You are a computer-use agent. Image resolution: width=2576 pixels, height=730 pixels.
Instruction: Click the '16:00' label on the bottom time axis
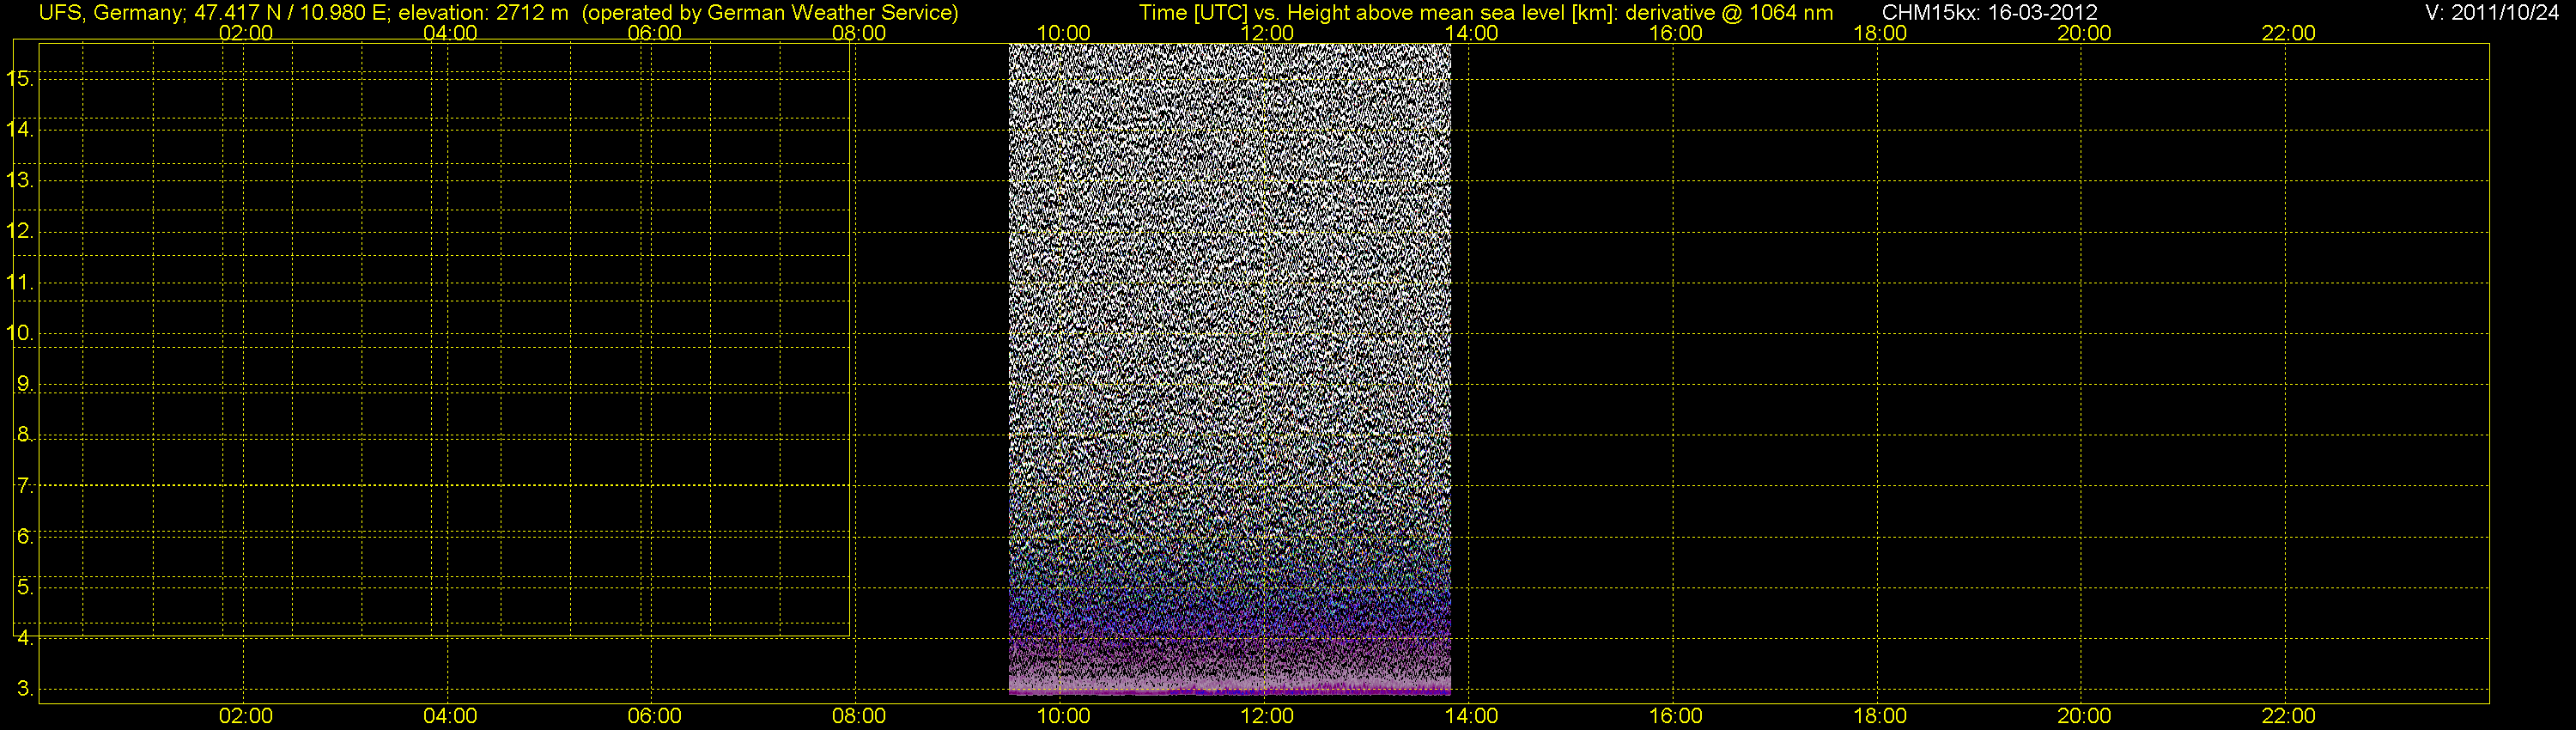point(1675,716)
